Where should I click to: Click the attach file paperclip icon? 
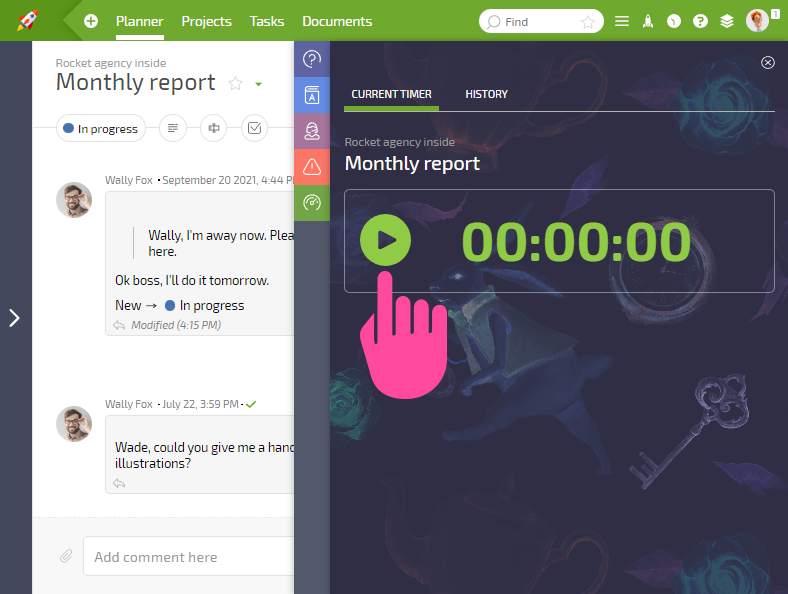pyautogui.click(x=66, y=556)
